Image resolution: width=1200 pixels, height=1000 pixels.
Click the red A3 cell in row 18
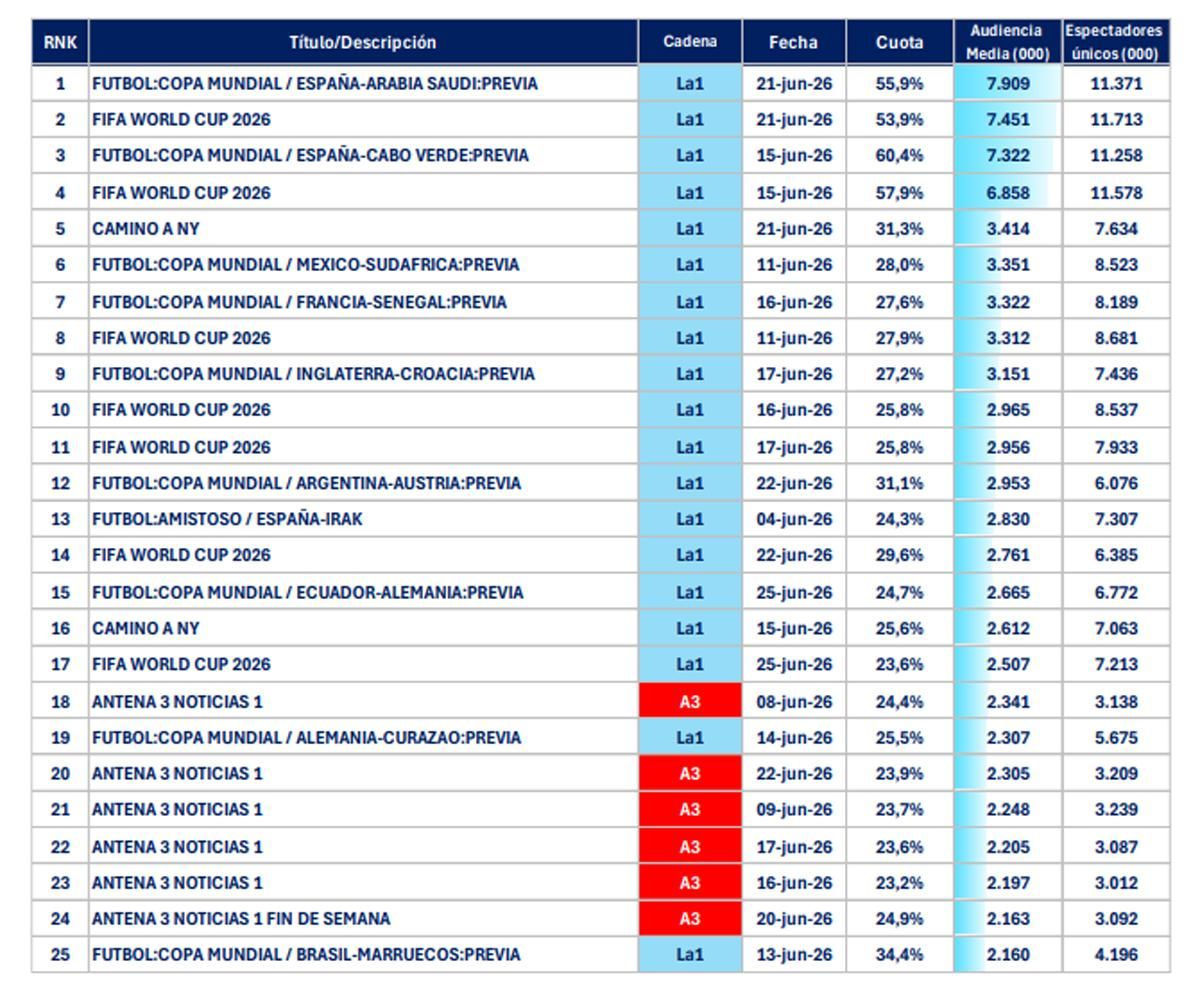click(x=690, y=702)
